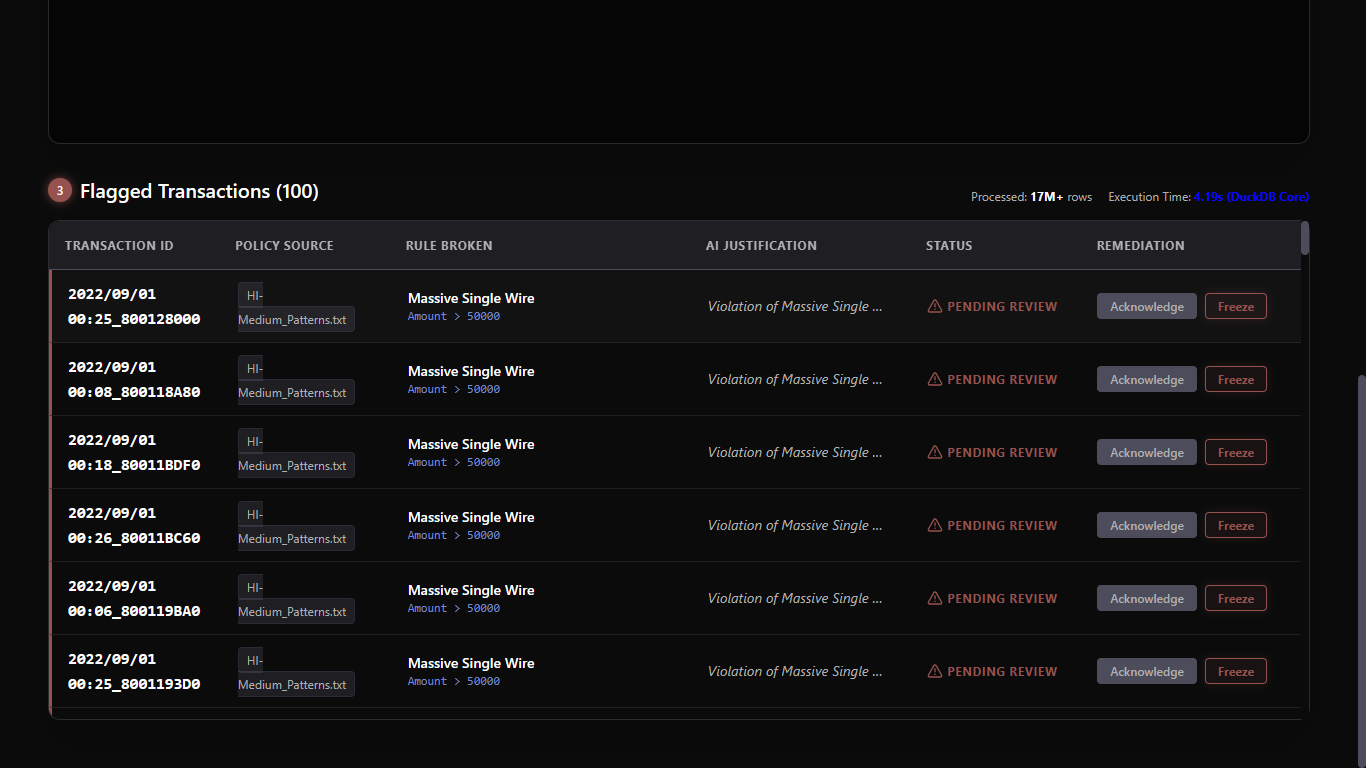
Task: Click the pending review warning triangle for 00:08_800118A80
Action: click(x=935, y=379)
